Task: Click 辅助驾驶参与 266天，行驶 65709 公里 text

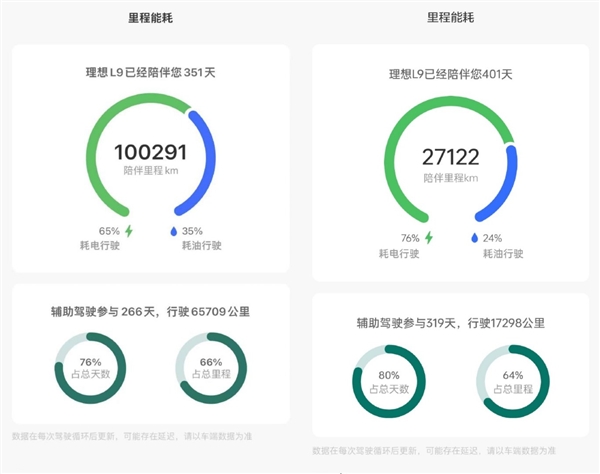Action: (150, 312)
